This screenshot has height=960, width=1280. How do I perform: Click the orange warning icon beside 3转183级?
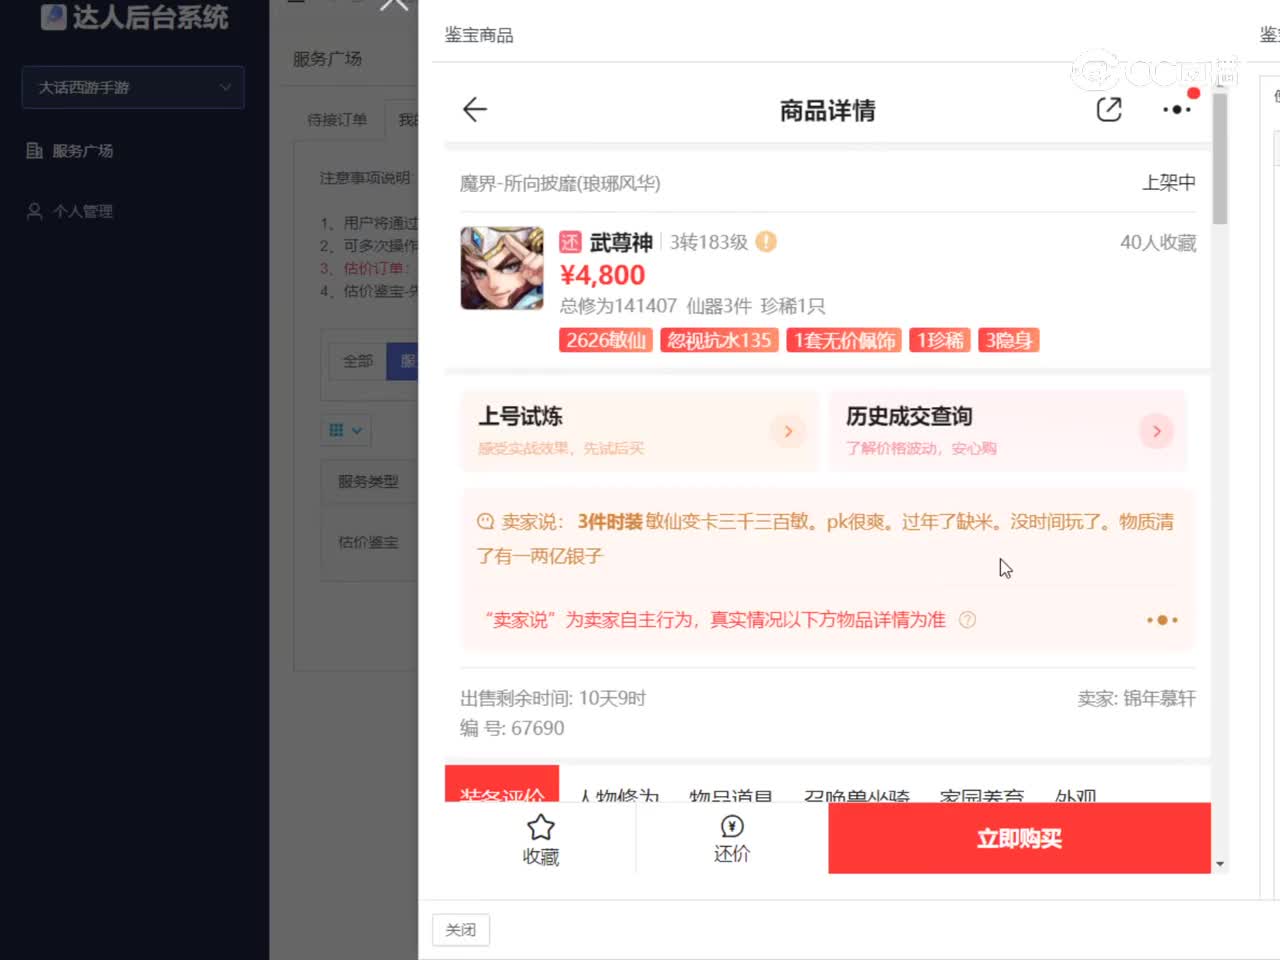[766, 242]
